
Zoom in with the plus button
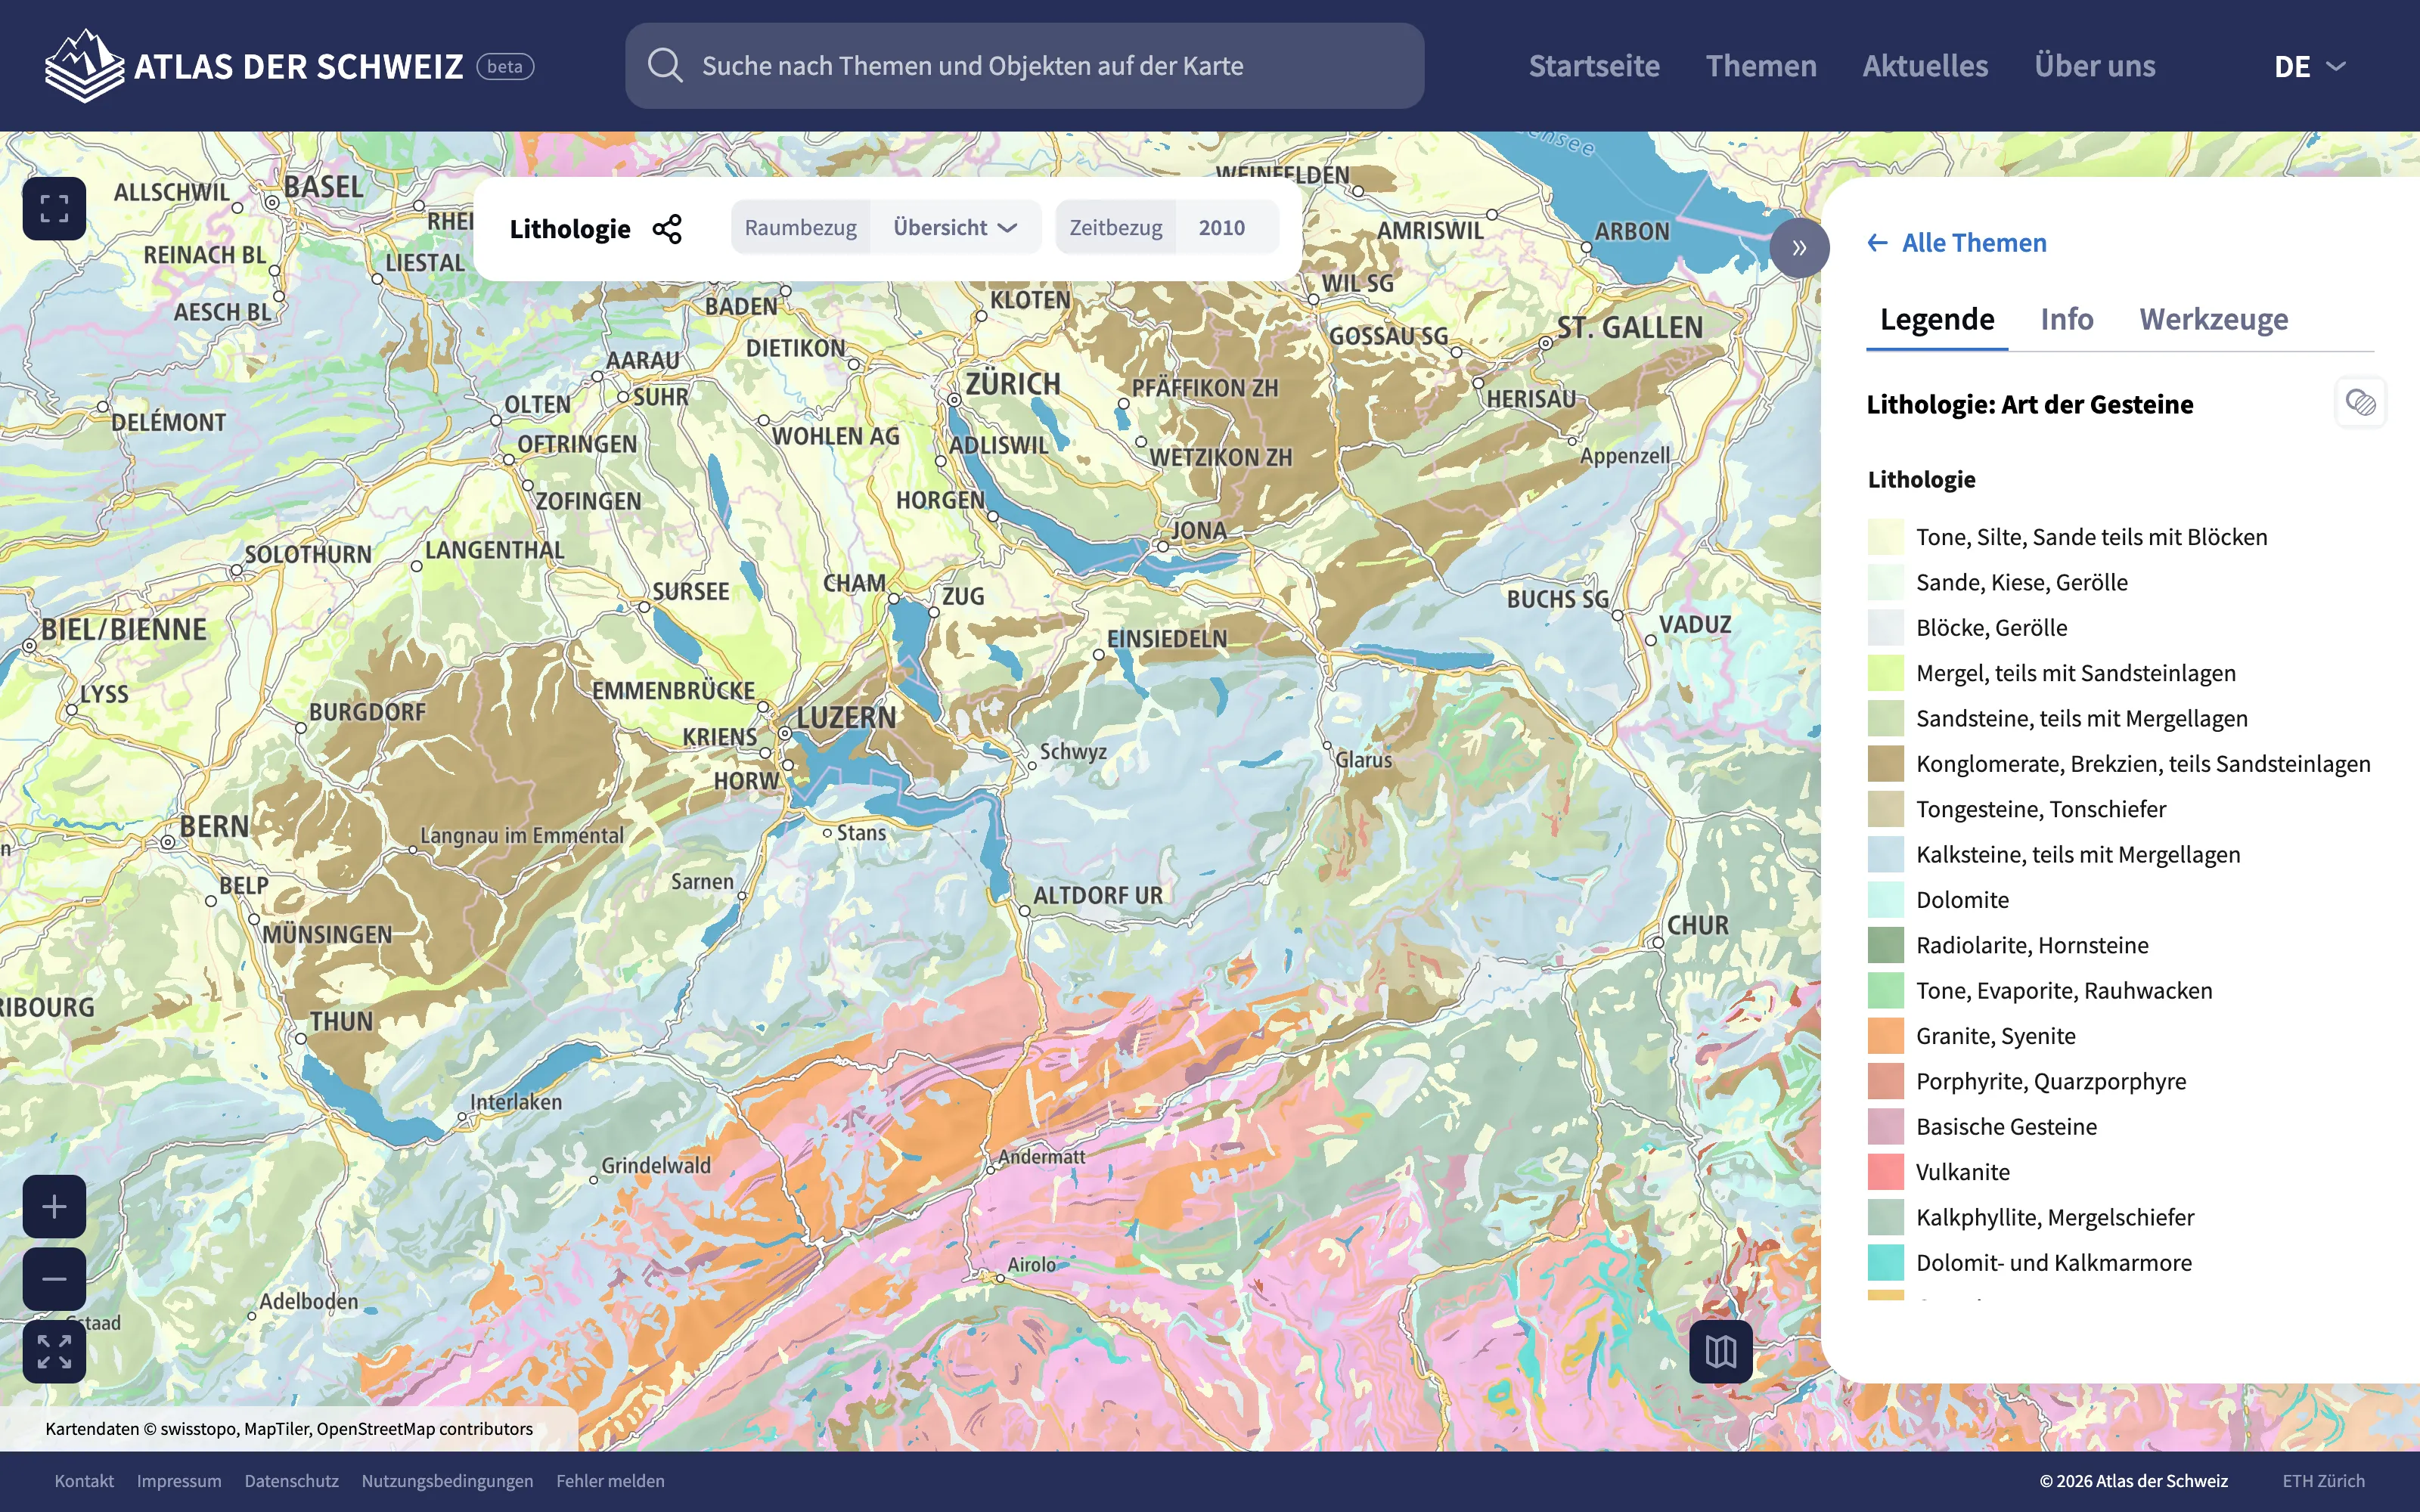click(54, 1207)
